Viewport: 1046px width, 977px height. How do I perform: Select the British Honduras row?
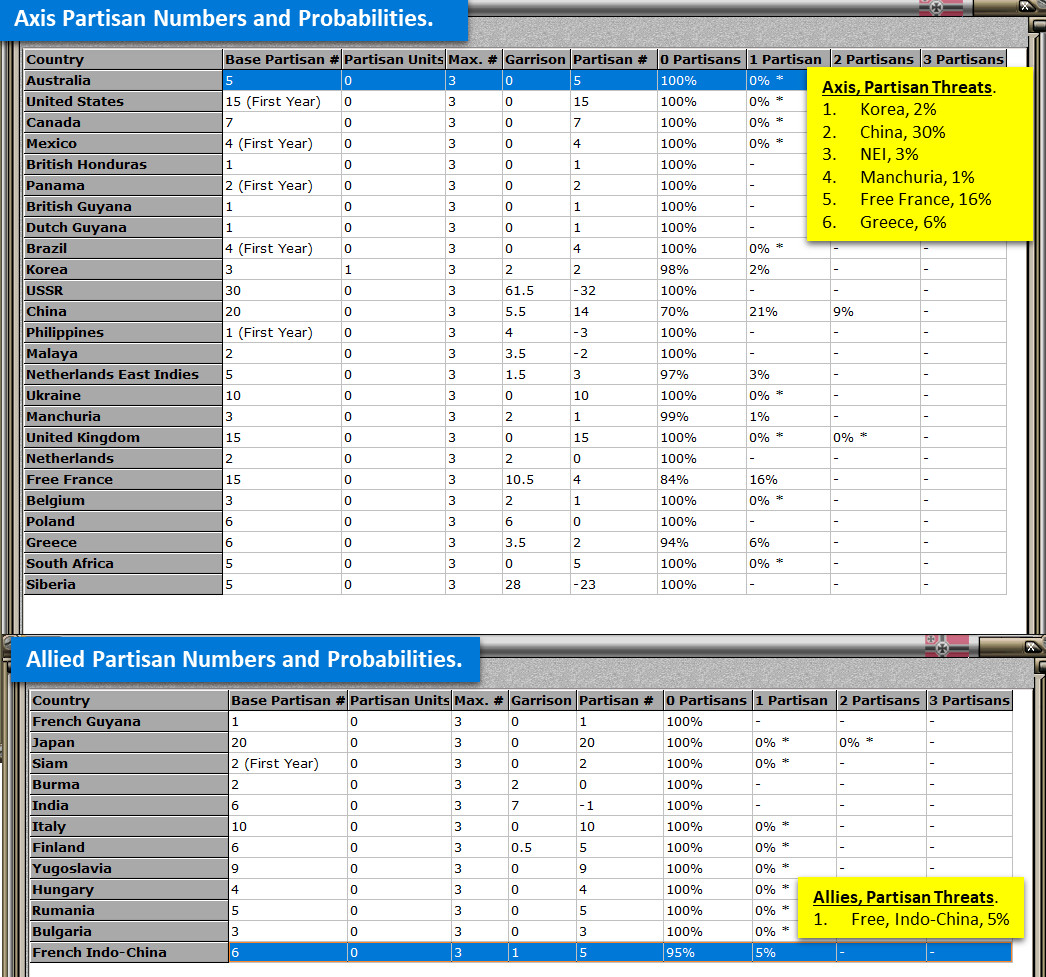(515, 165)
